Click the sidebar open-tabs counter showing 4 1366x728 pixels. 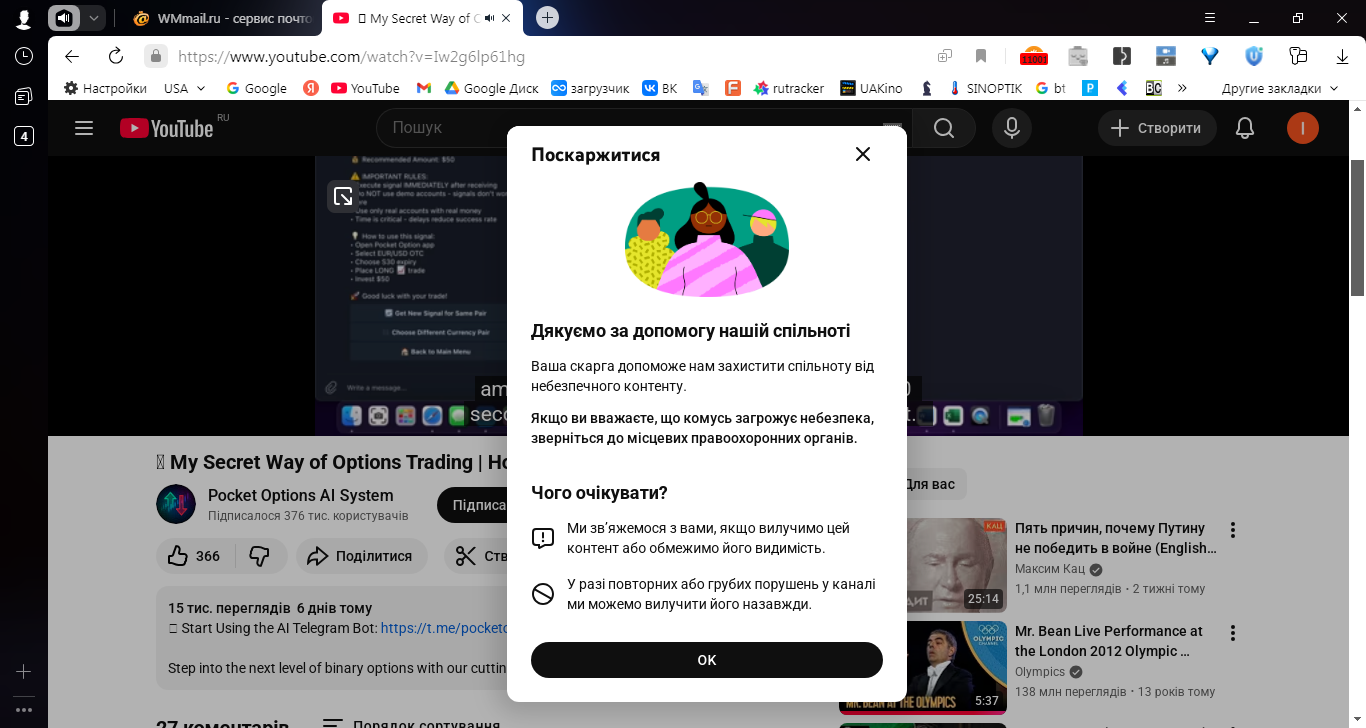(24, 136)
